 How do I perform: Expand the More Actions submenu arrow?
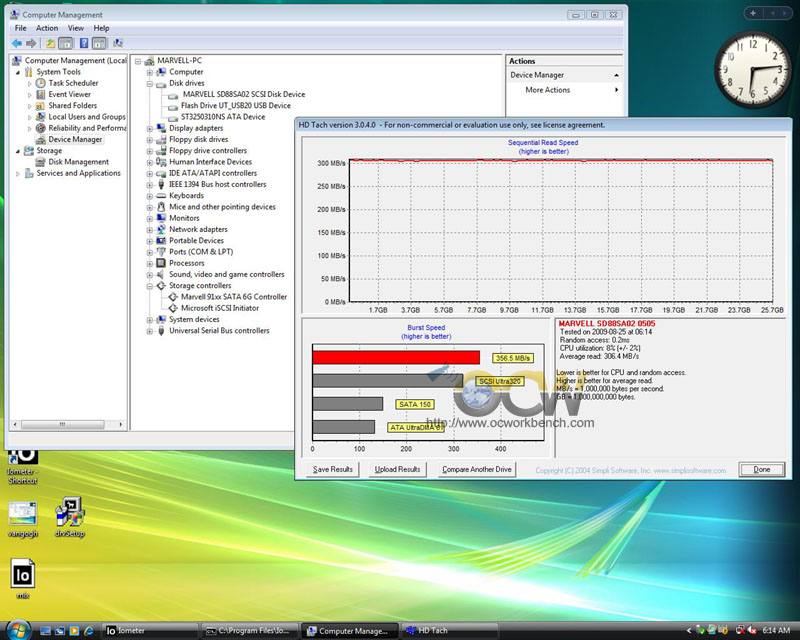point(616,90)
